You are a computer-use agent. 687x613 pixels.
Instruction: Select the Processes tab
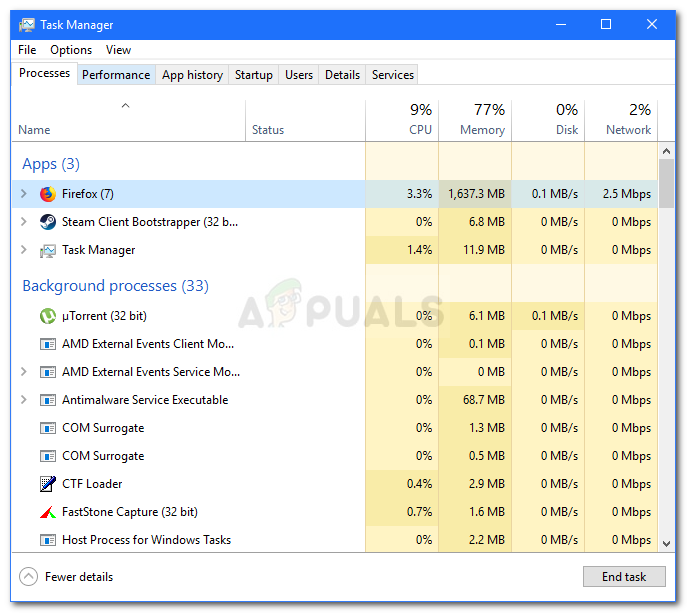(44, 73)
